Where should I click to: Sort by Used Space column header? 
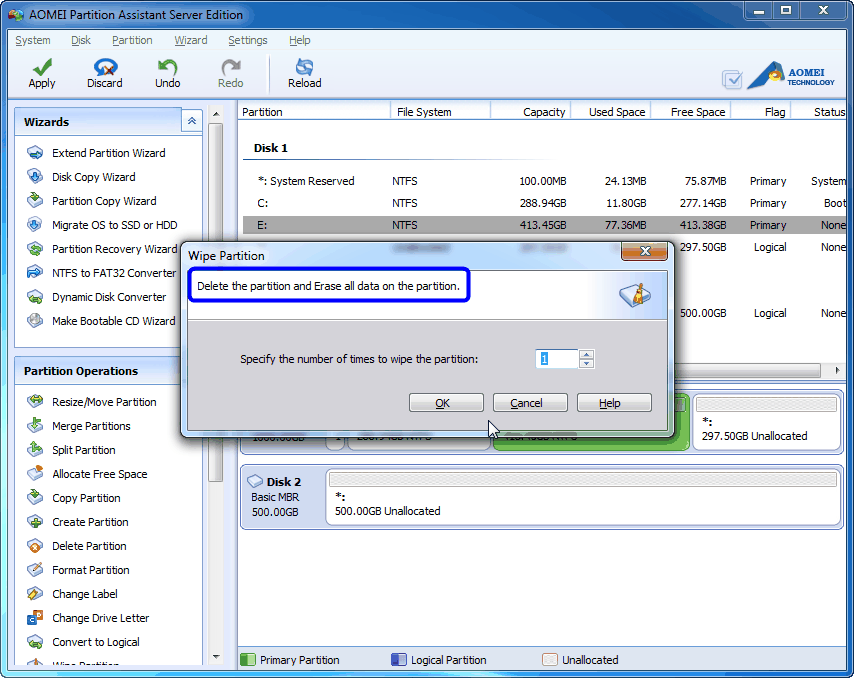(611, 112)
